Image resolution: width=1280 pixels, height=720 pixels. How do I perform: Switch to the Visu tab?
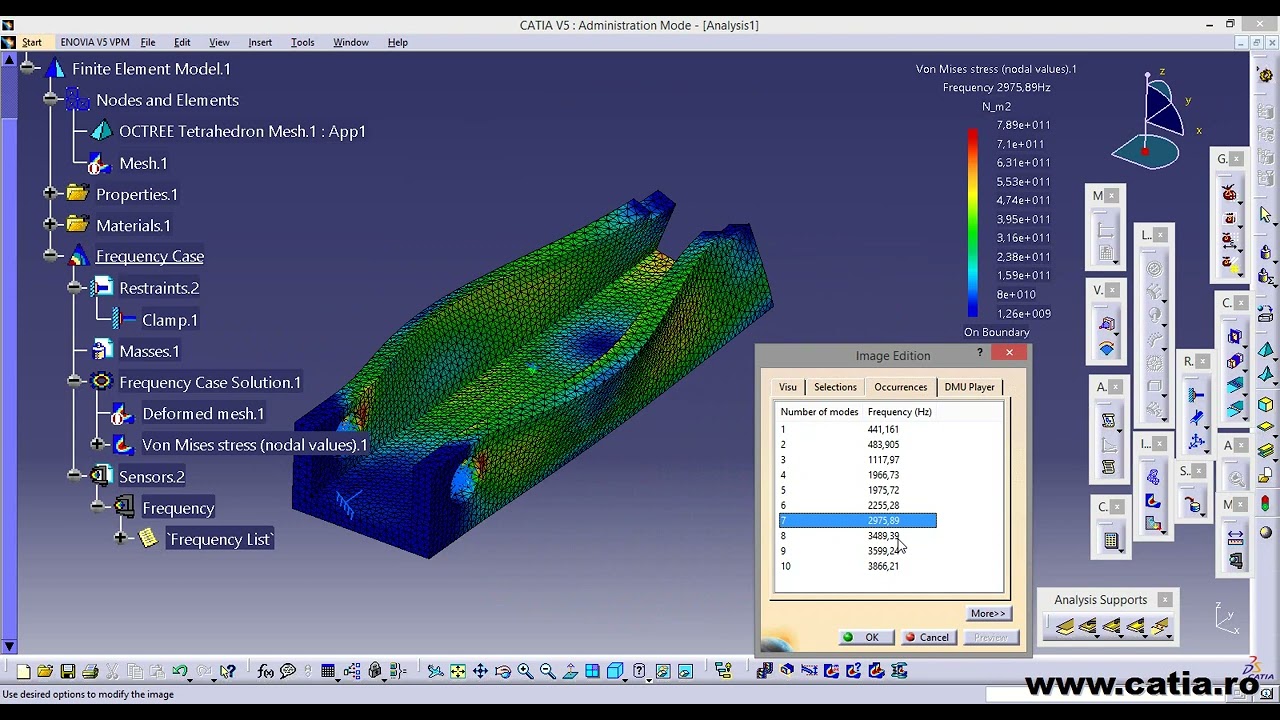(788, 387)
